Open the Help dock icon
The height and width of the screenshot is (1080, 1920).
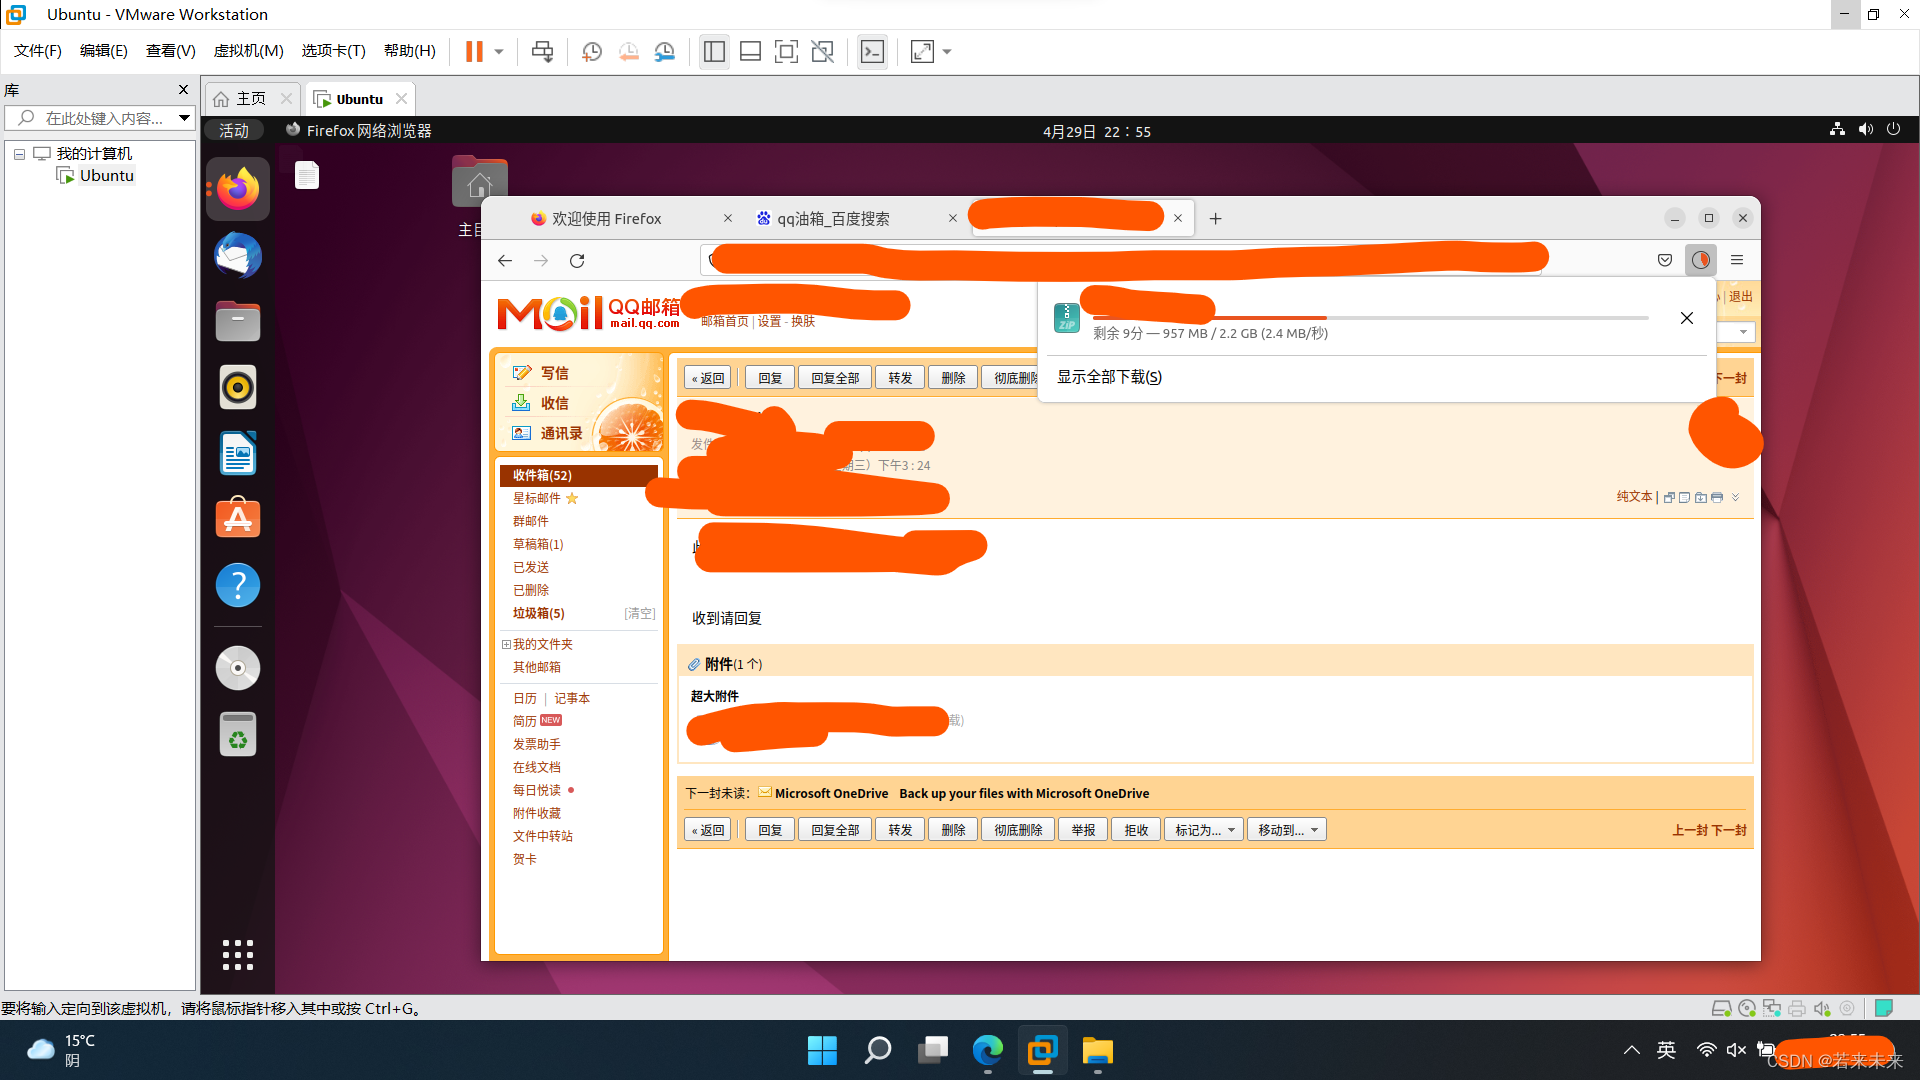click(x=237, y=585)
